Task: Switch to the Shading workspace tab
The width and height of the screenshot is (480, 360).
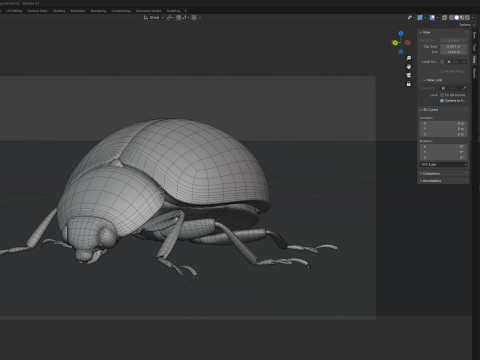Action: [x=59, y=11]
